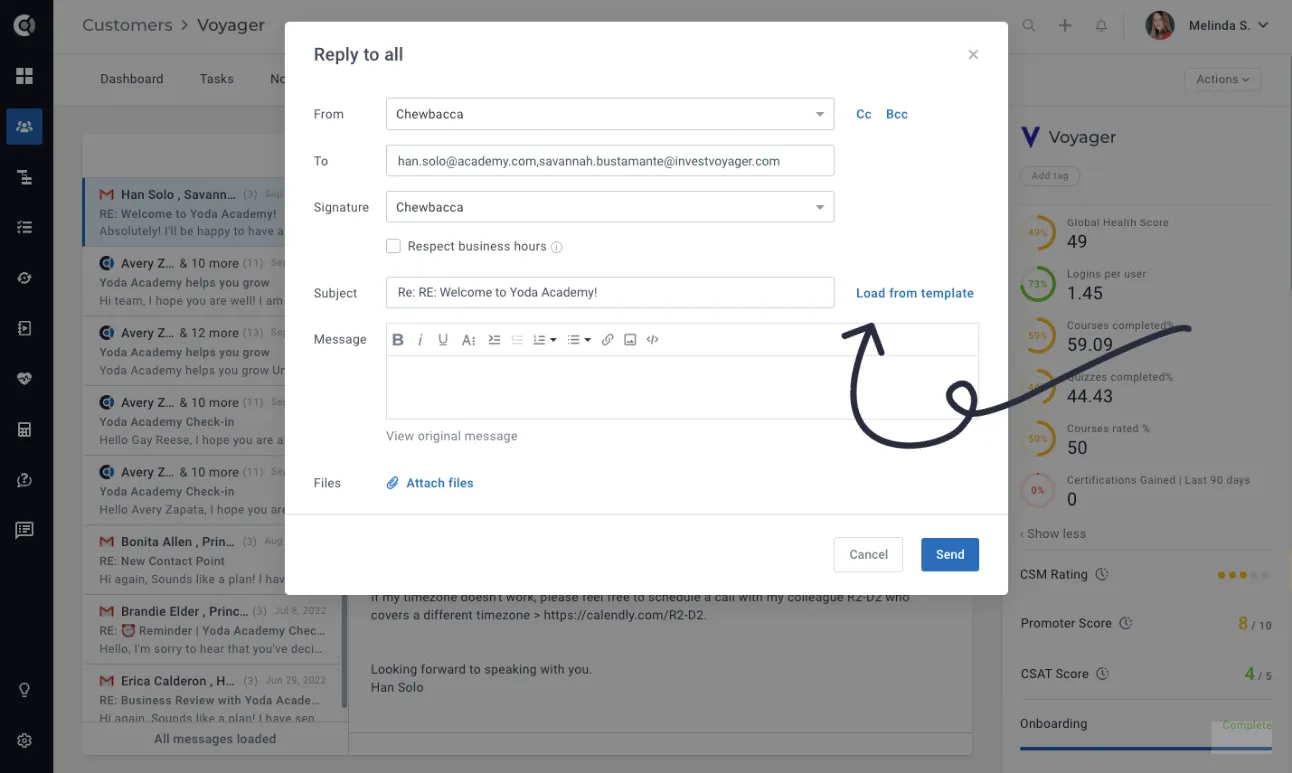This screenshot has height=773, width=1292.
Task: Open settings gear in sidebar
Action: tap(24, 741)
